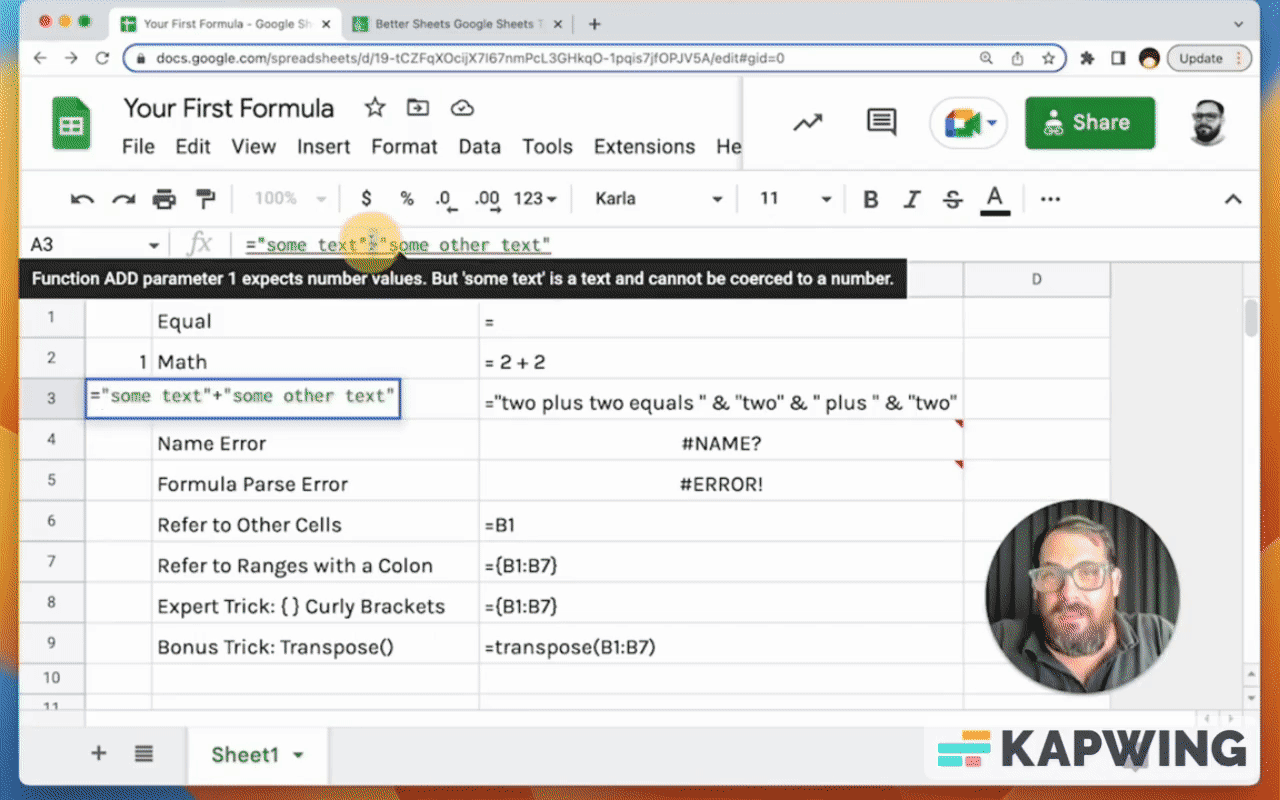
Task: Format as percent icon
Action: click(407, 199)
